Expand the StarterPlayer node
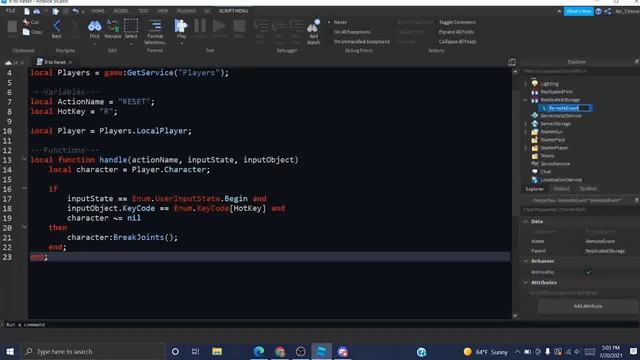The height and width of the screenshot is (360, 640). tap(526, 148)
